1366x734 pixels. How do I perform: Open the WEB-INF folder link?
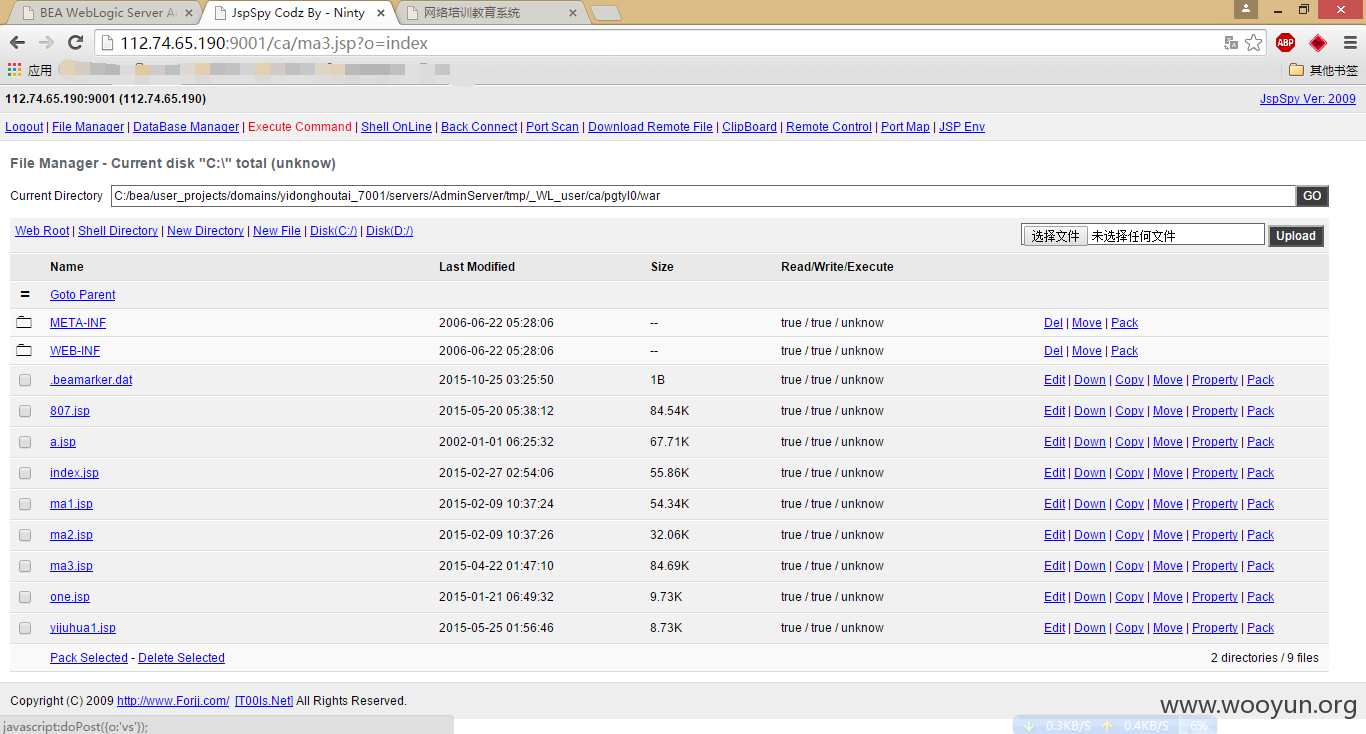(x=75, y=351)
